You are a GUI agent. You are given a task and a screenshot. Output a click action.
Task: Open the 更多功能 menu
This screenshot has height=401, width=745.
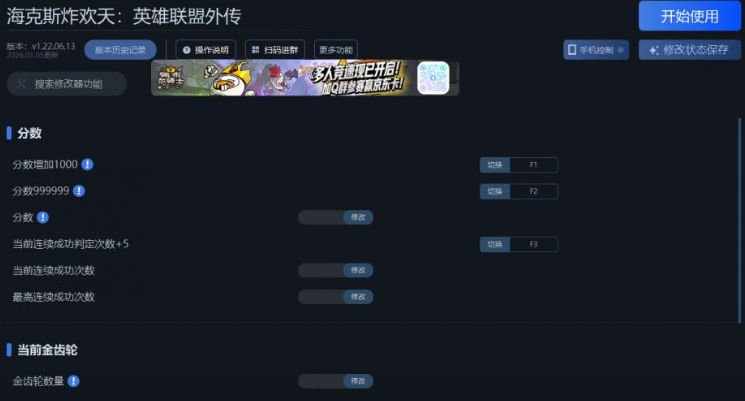[336, 50]
